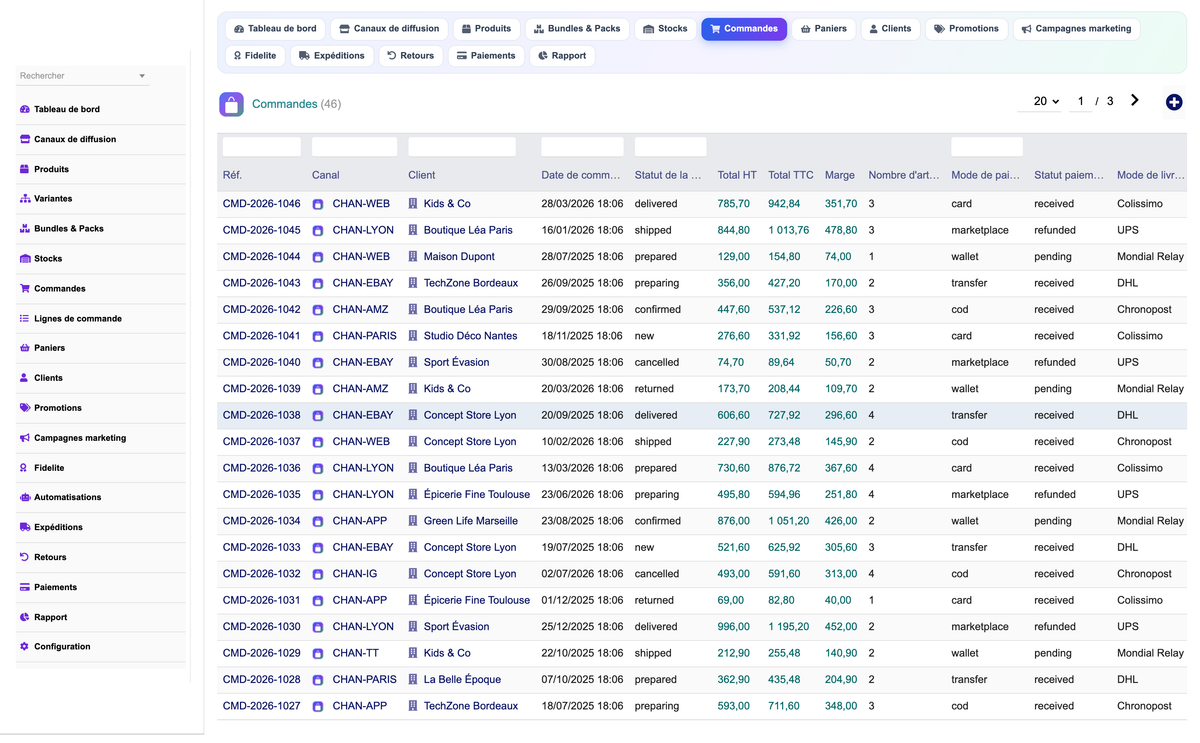Open Rapport in sidebar
Image resolution: width=1200 pixels, height=743 pixels.
click(x=51, y=617)
